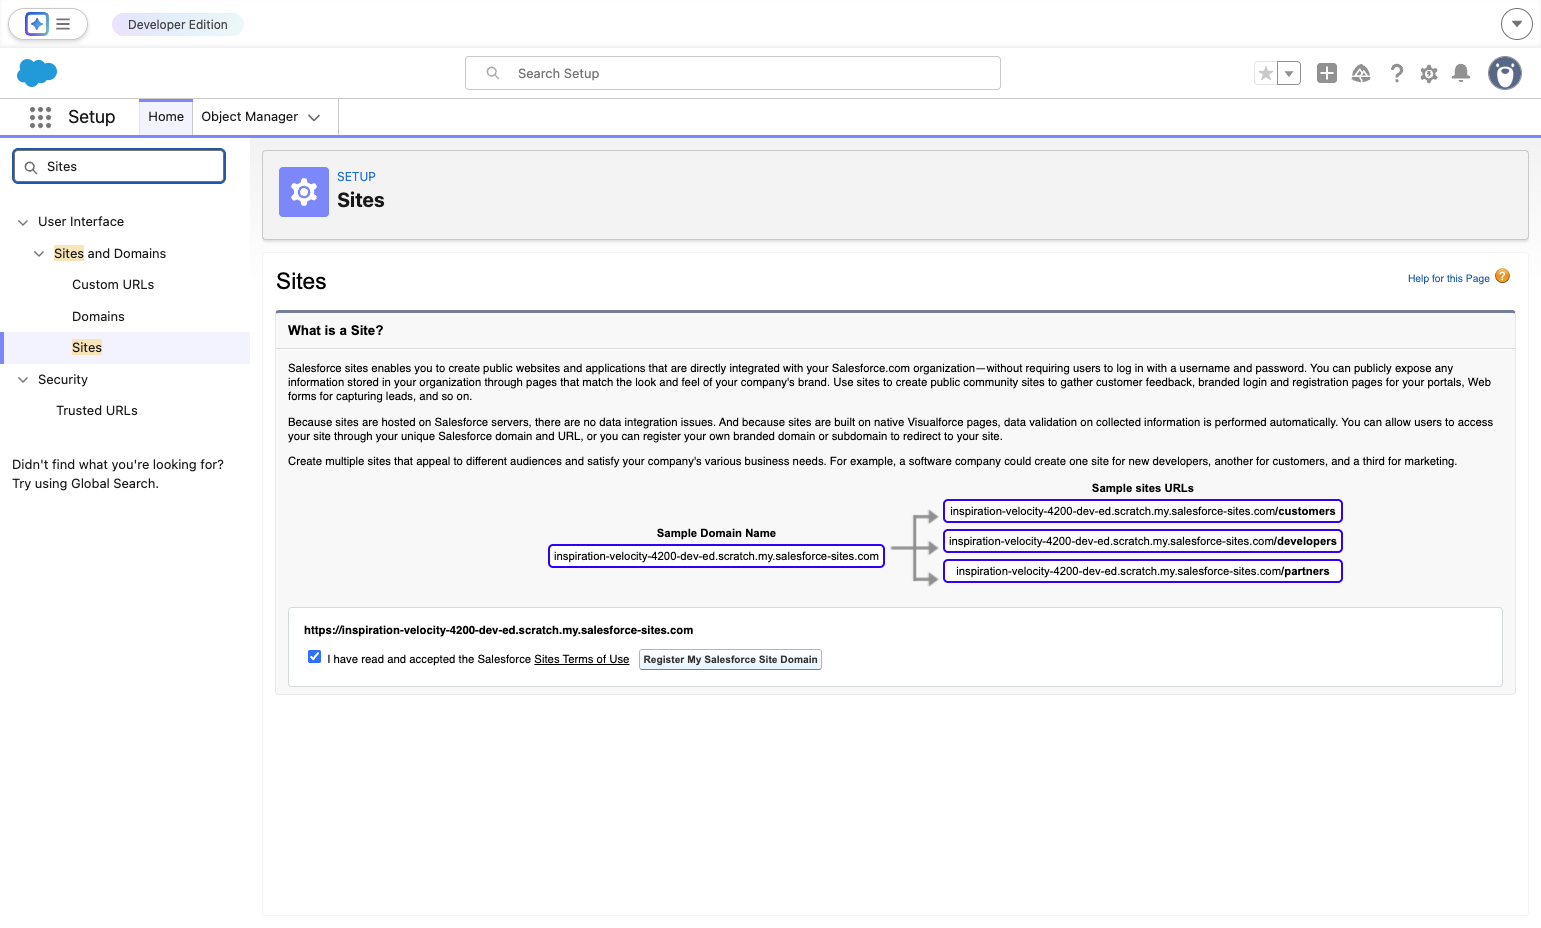
Task: Click Register My Salesforce Site Domain button
Action: [x=730, y=660]
